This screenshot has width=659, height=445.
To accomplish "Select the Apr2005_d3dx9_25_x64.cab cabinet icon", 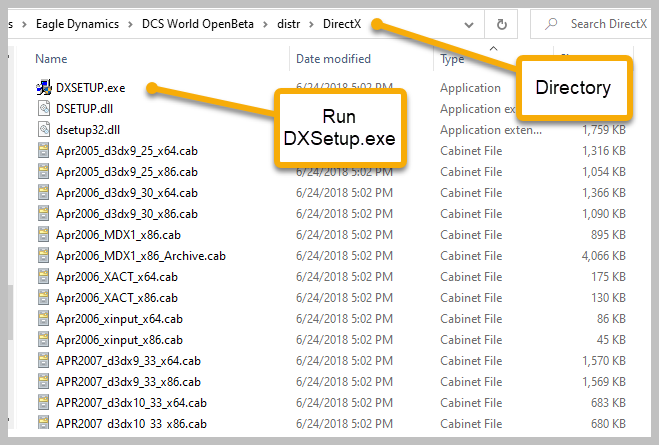I will [43, 151].
